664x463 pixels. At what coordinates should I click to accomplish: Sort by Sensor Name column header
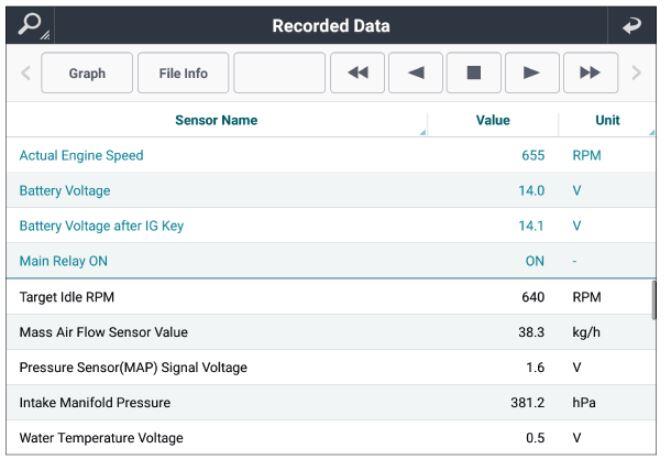(216, 121)
